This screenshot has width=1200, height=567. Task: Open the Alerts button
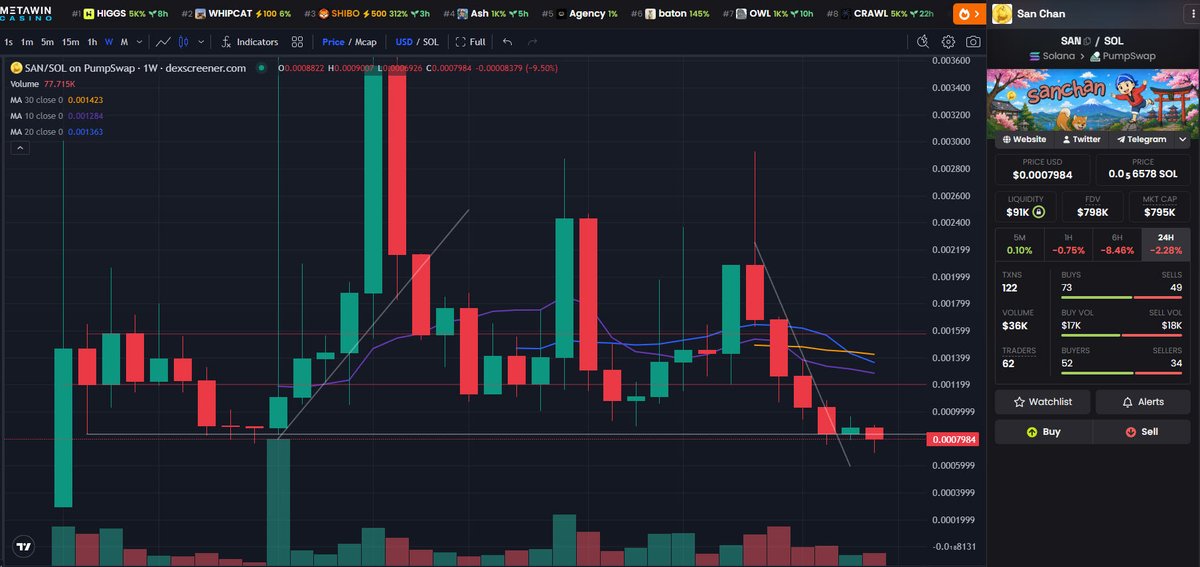point(1143,402)
